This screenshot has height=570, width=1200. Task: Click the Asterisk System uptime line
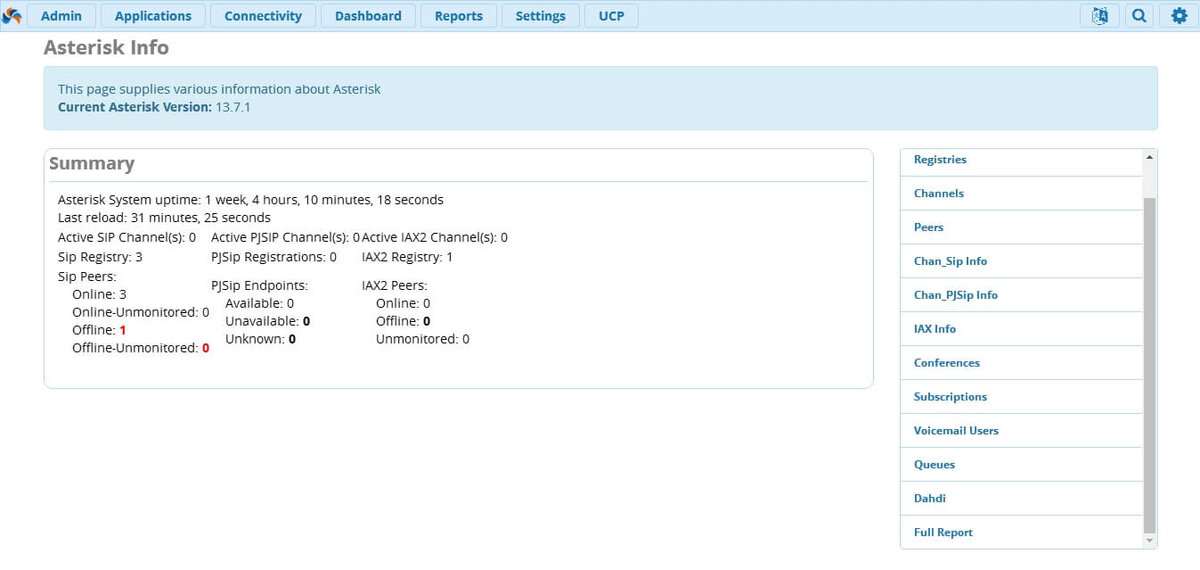point(251,200)
